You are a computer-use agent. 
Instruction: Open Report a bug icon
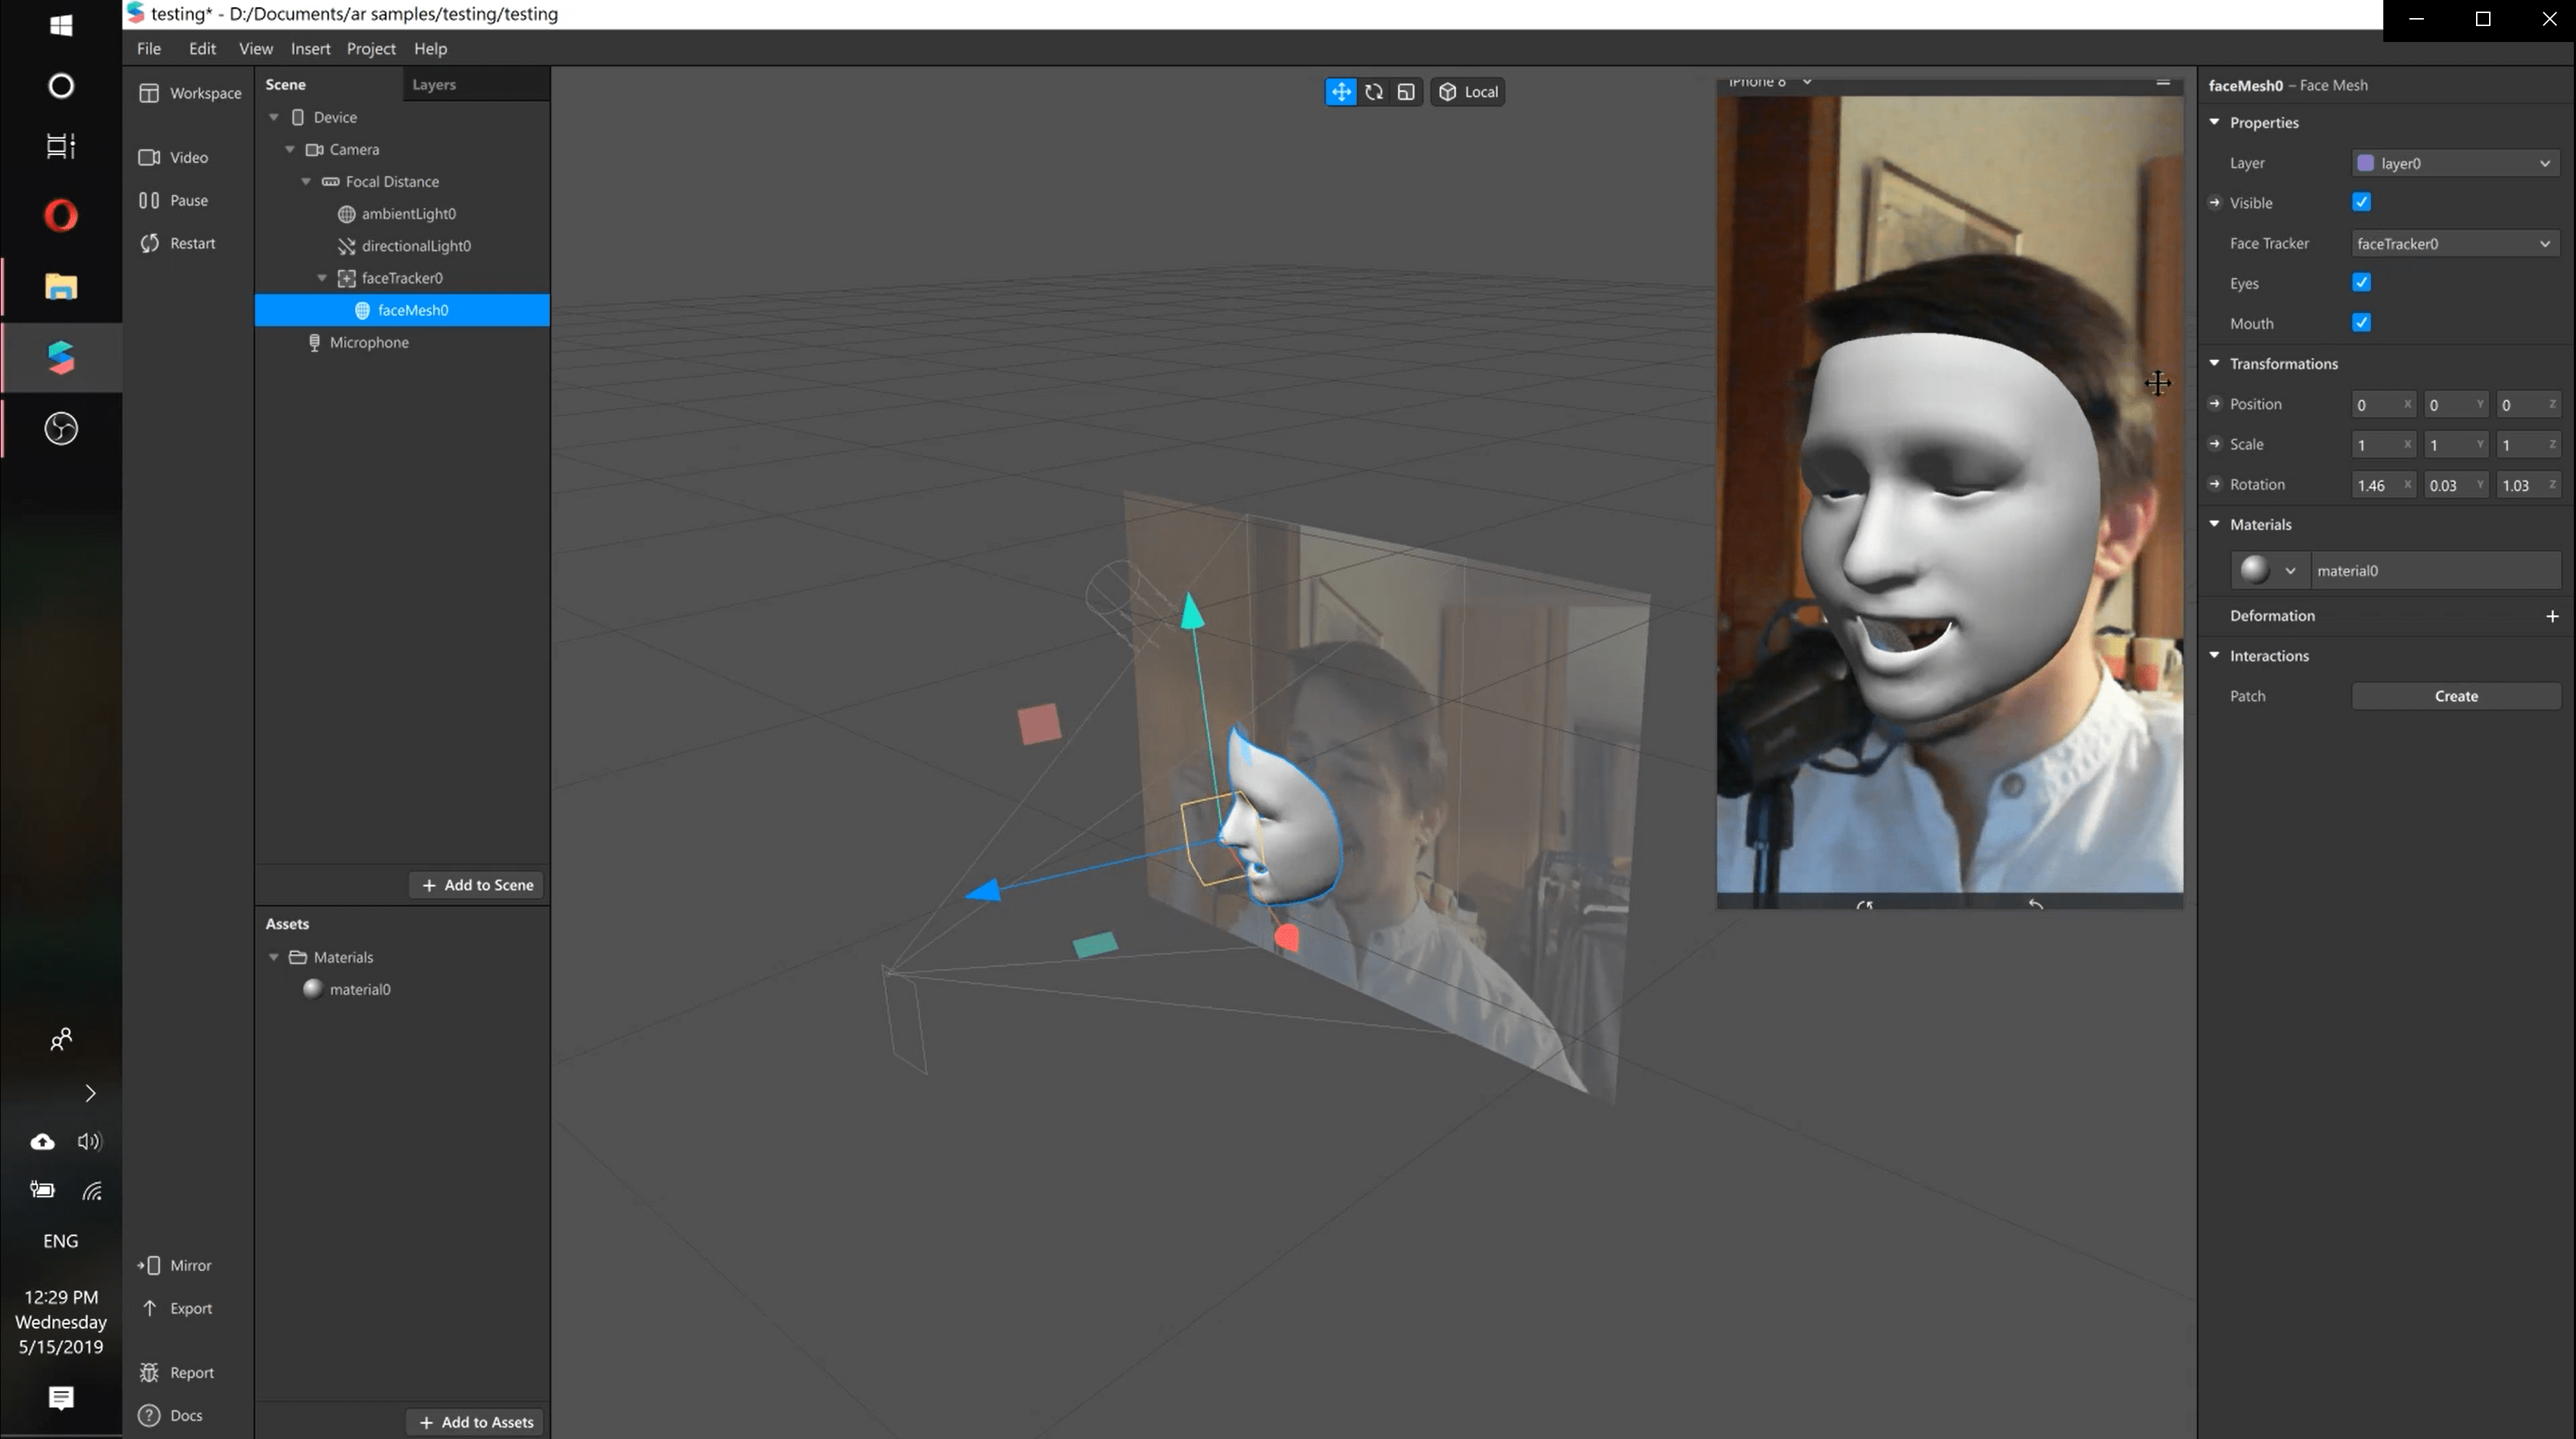[149, 1372]
